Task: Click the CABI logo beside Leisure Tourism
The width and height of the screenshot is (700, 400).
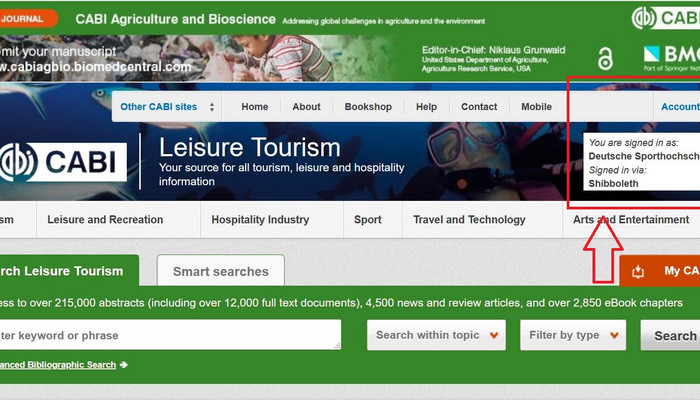Action: click(63, 162)
